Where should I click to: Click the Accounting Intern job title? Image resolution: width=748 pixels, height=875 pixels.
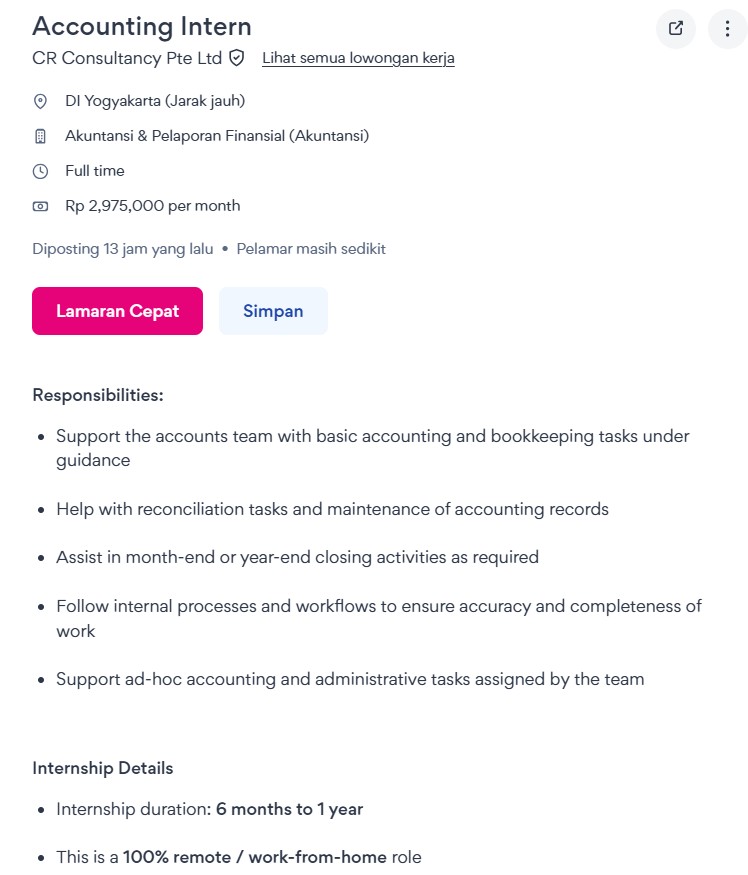(x=142, y=26)
